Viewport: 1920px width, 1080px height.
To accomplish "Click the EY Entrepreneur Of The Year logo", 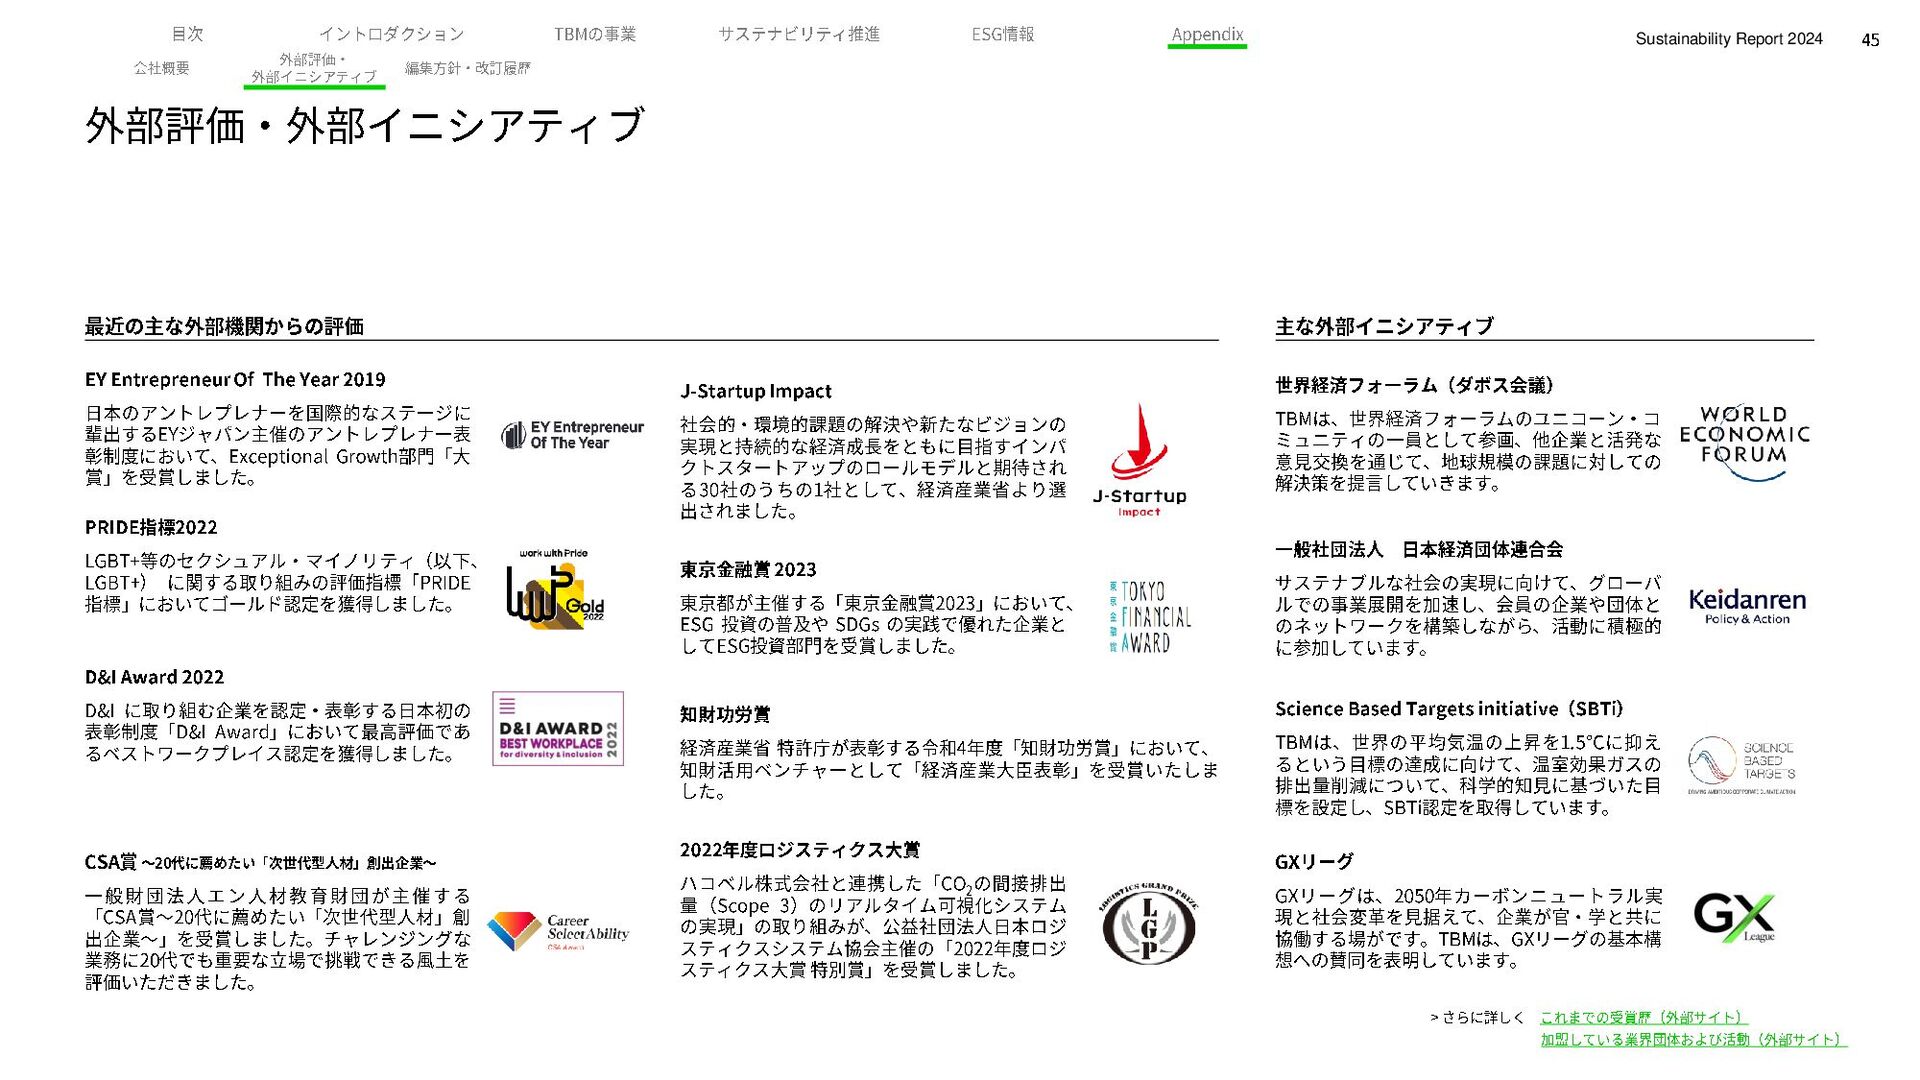I will [x=572, y=435].
